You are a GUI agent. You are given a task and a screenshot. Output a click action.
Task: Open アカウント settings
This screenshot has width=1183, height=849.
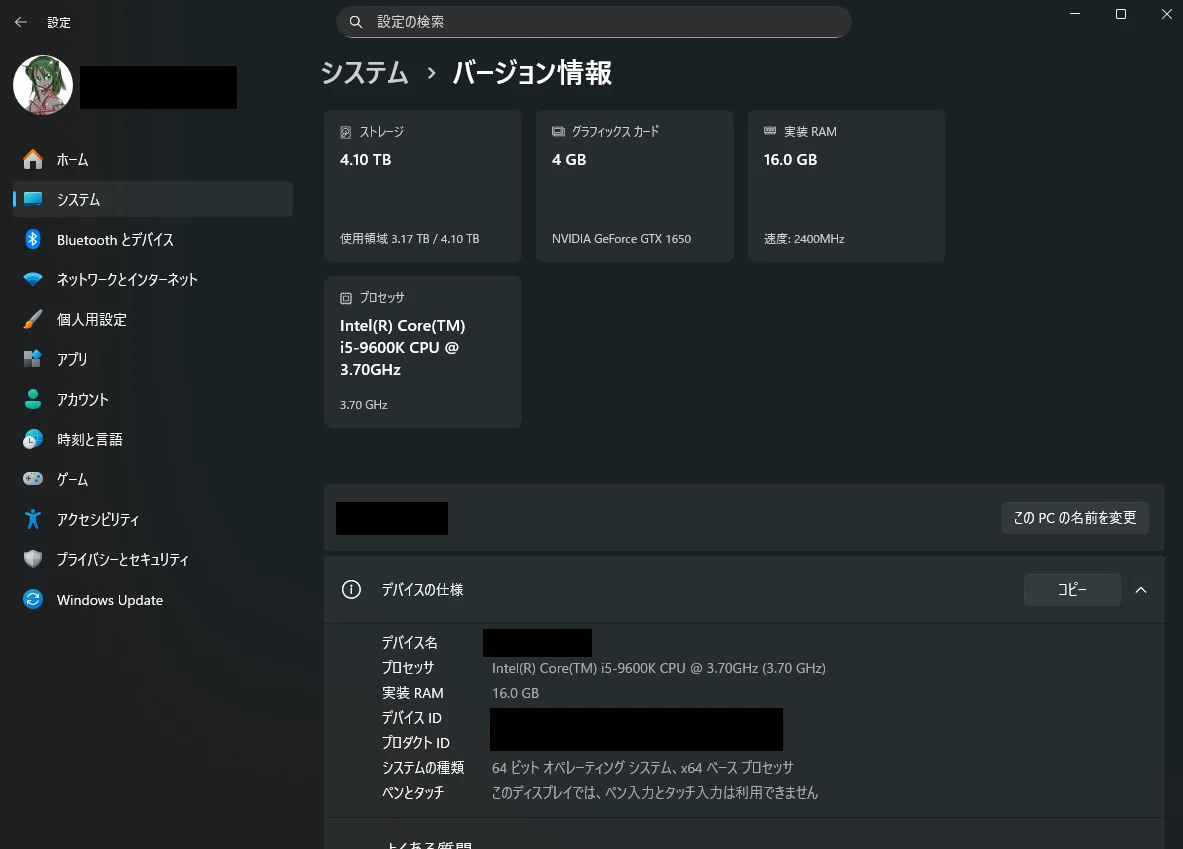[x=152, y=399]
